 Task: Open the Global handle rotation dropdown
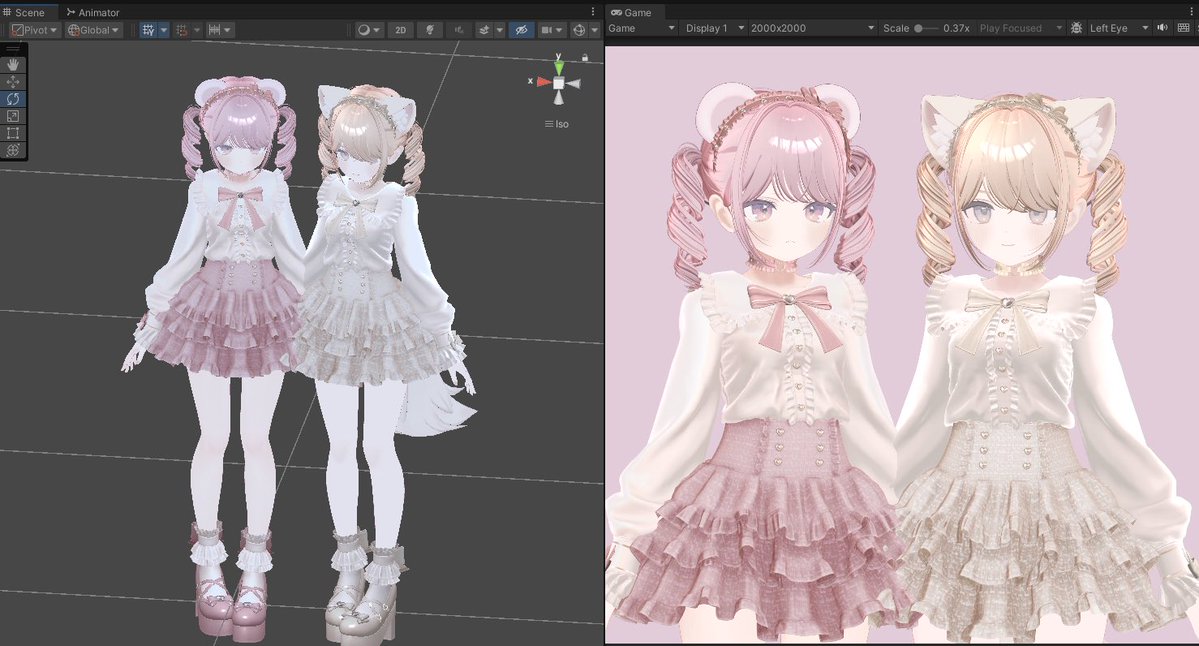(x=93, y=30)
